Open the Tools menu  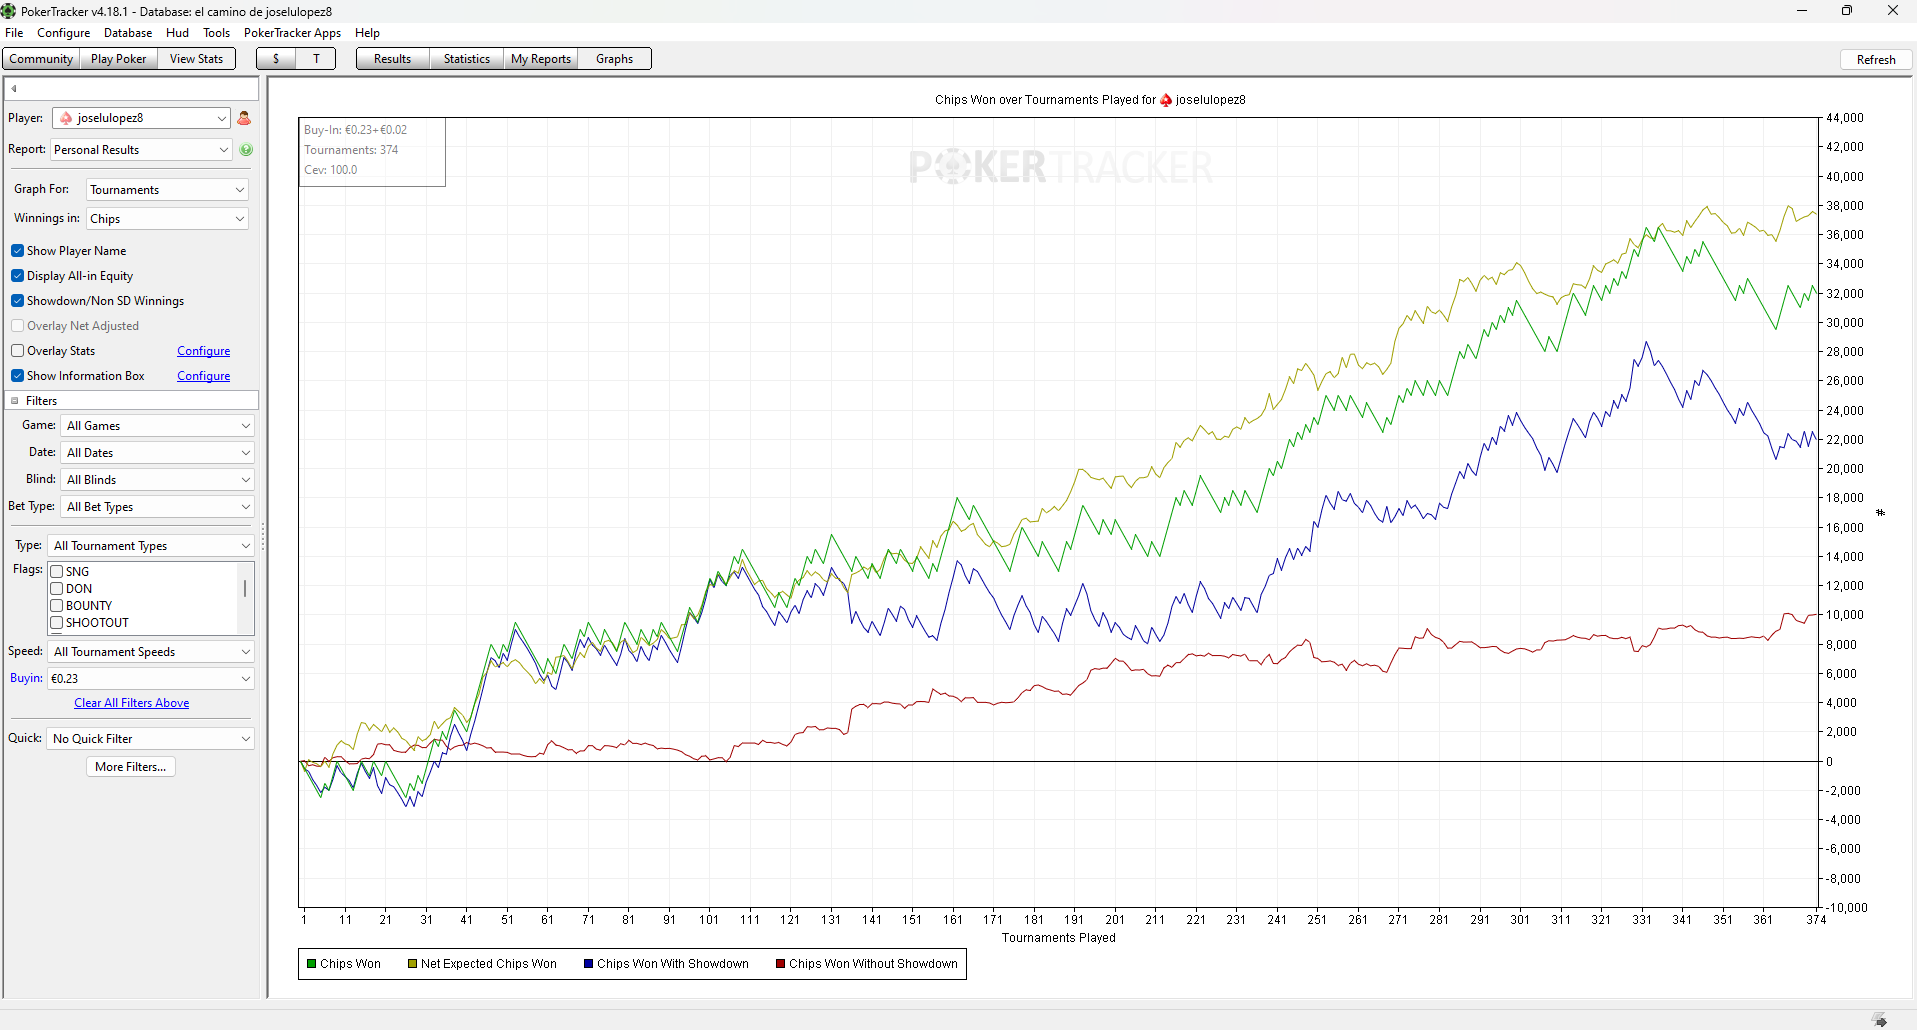217,33
